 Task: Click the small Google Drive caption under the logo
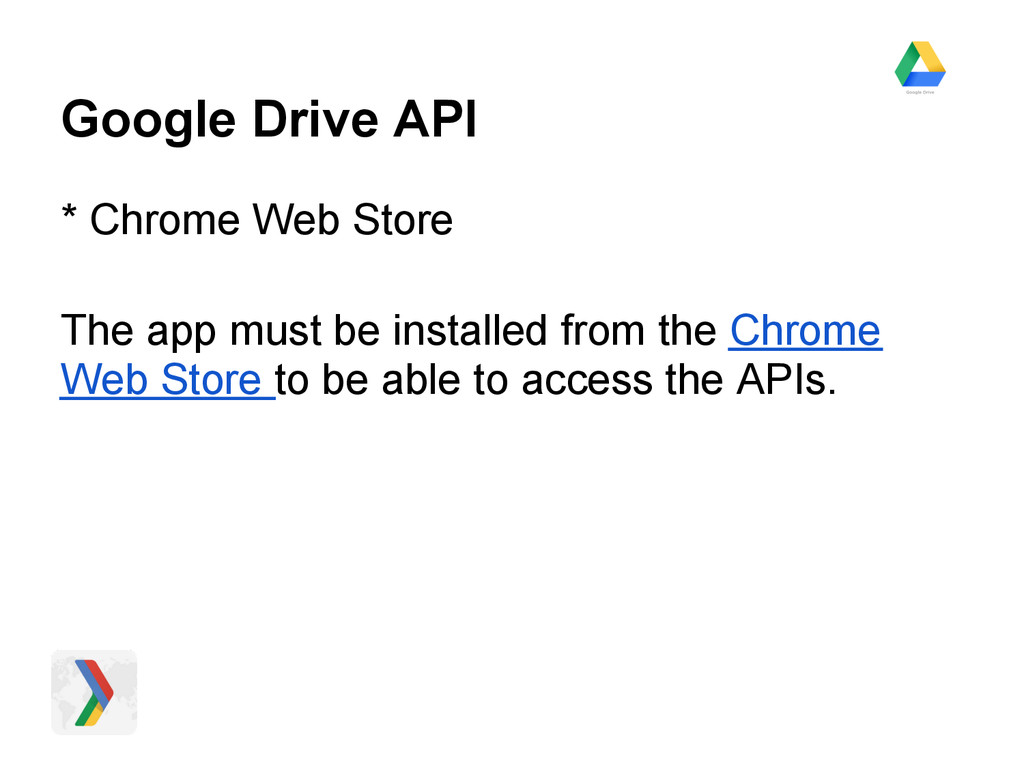(x=920, y=92)
